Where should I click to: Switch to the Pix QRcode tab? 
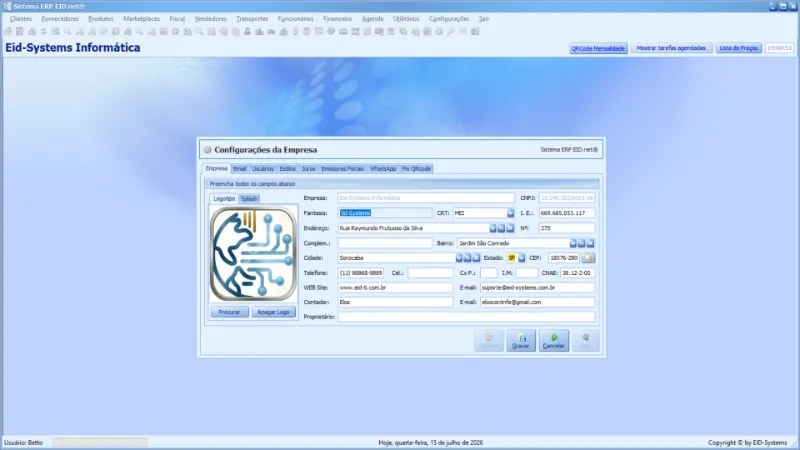click(x=416, y=169)
